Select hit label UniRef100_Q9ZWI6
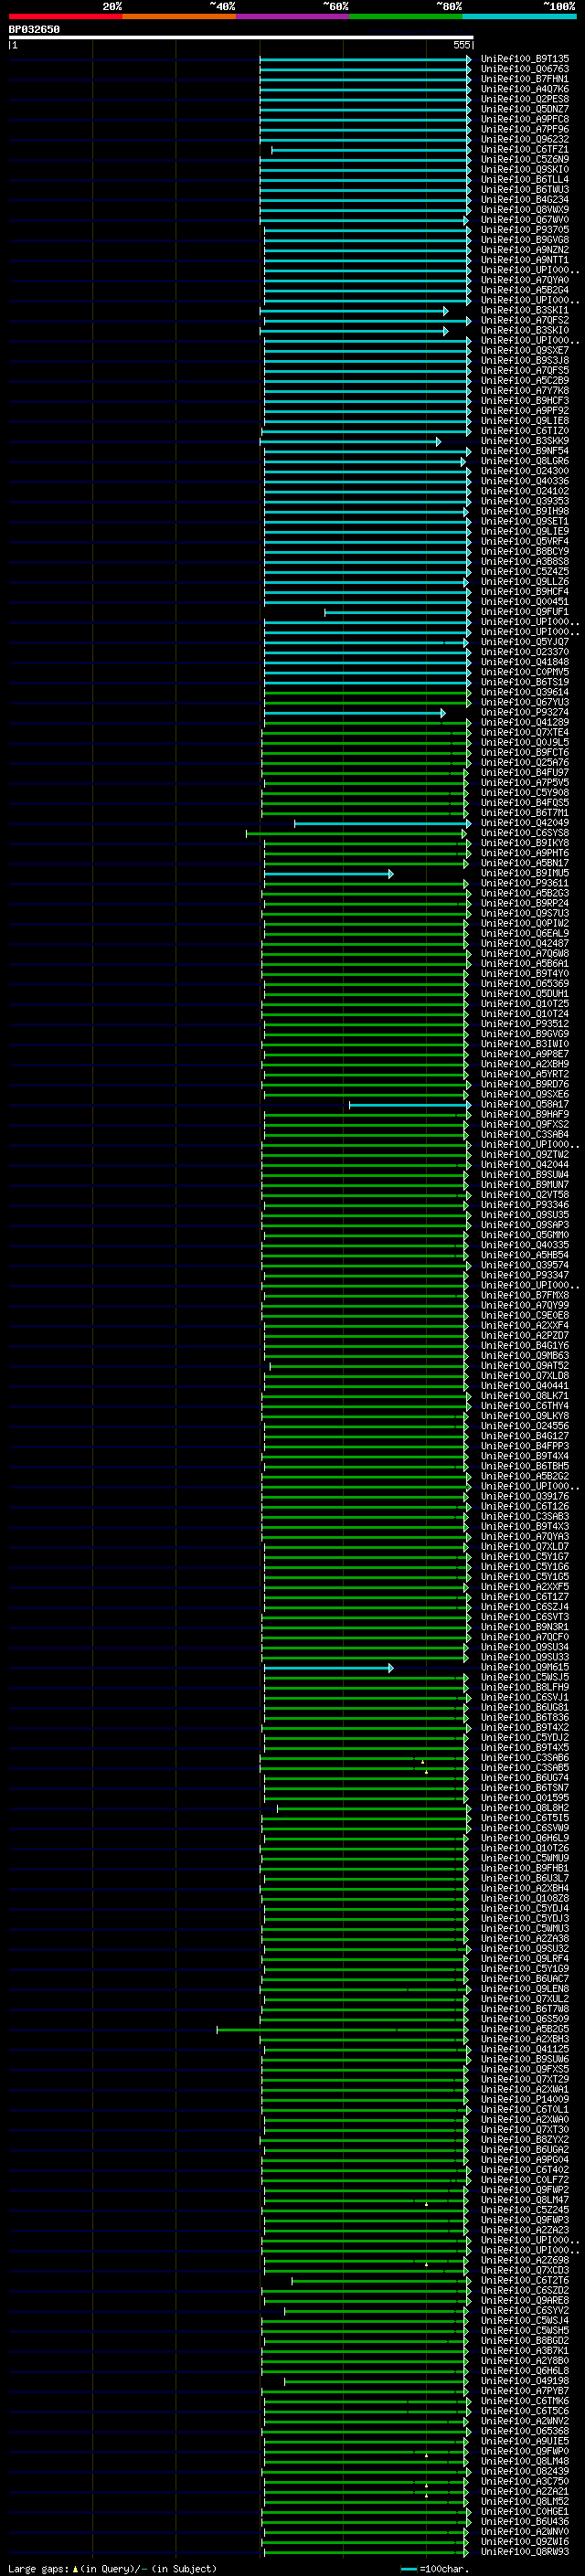 pos(525,2542)
